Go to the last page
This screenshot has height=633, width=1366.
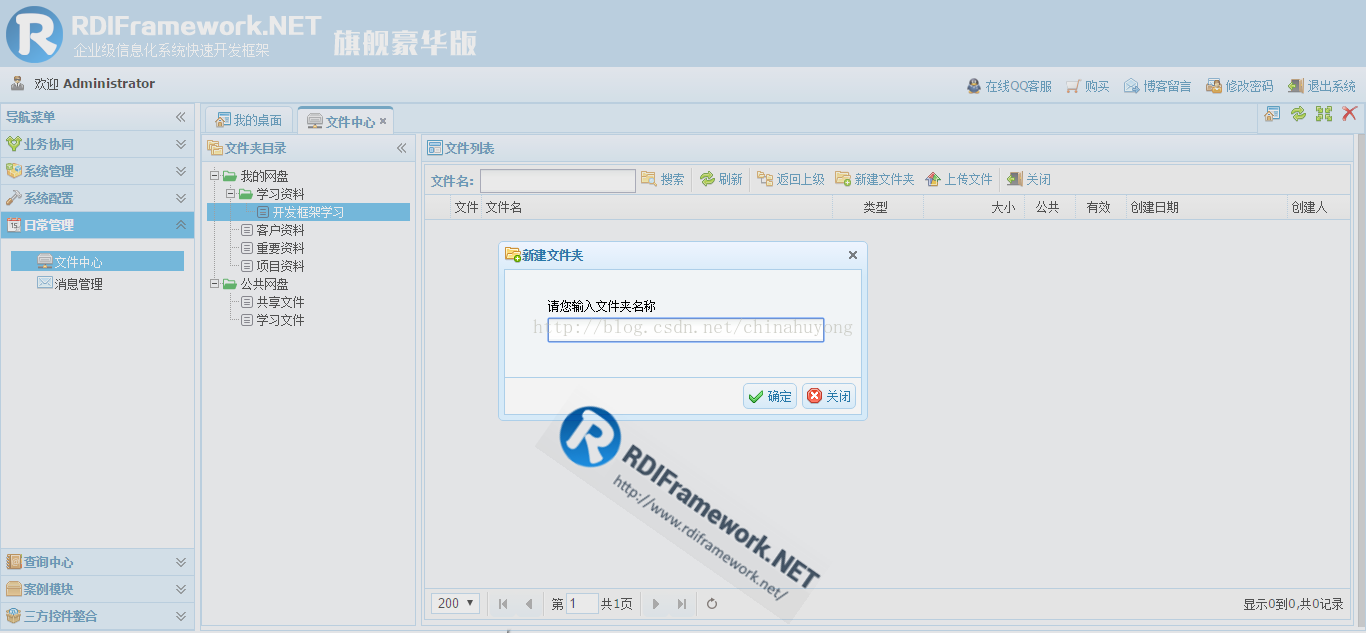pos(682,604)
